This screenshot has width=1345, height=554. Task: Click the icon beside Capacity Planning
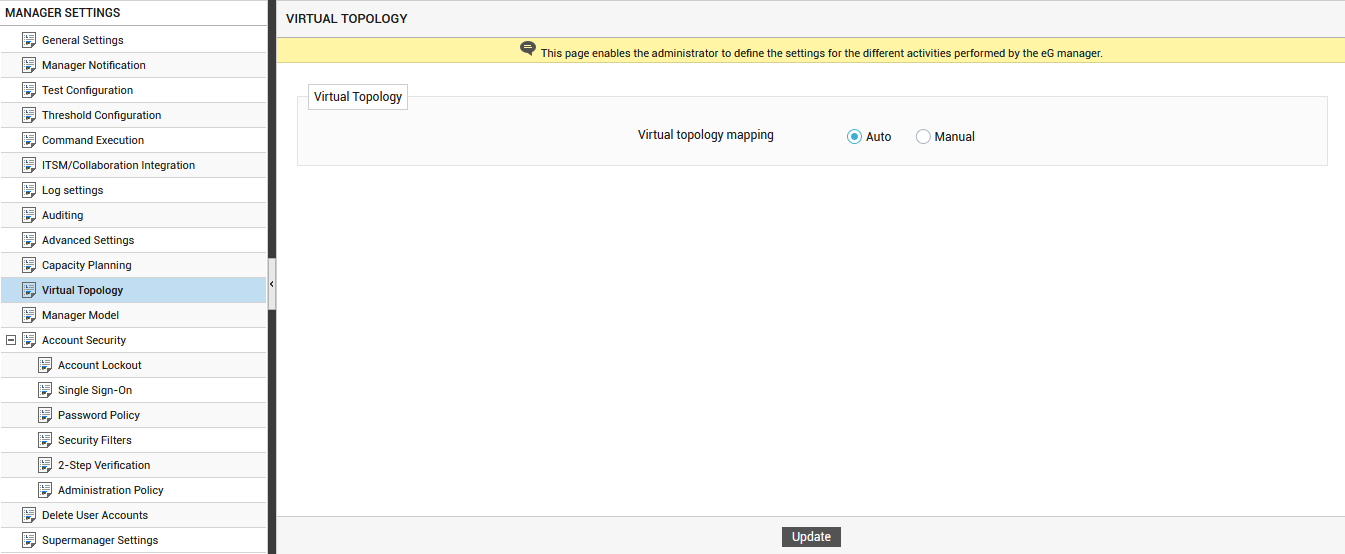click(29, 265)
